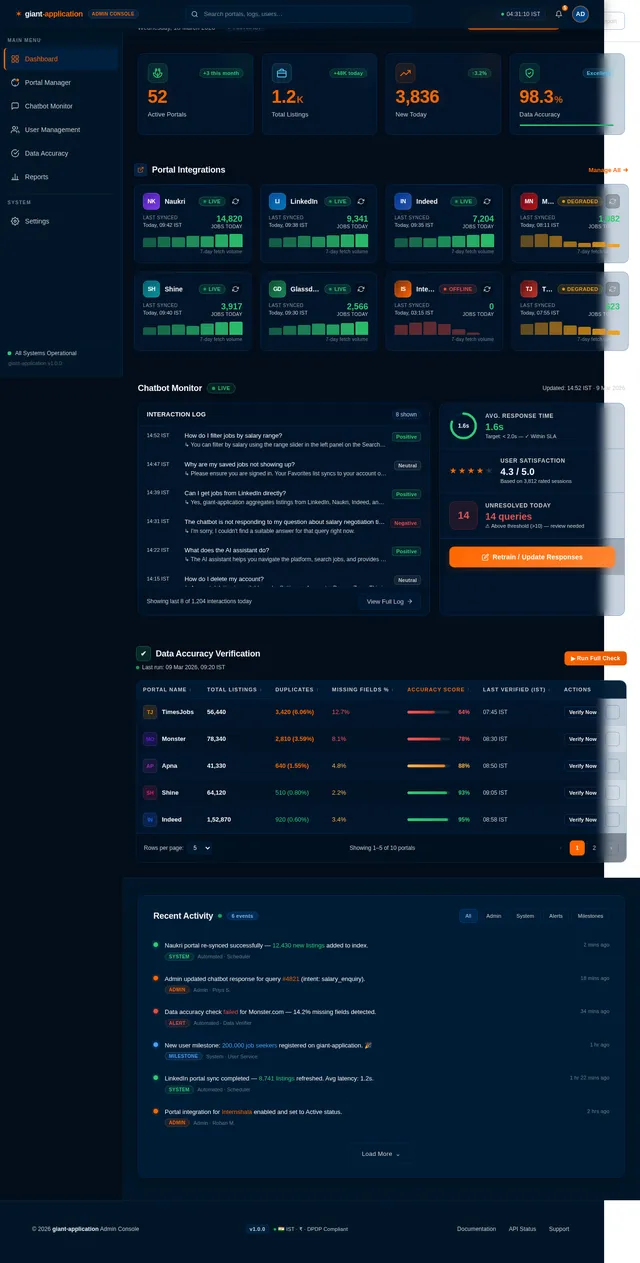The image size is (640, 1263).
Task: Click the Manage All link
Action: click(608, 170)
